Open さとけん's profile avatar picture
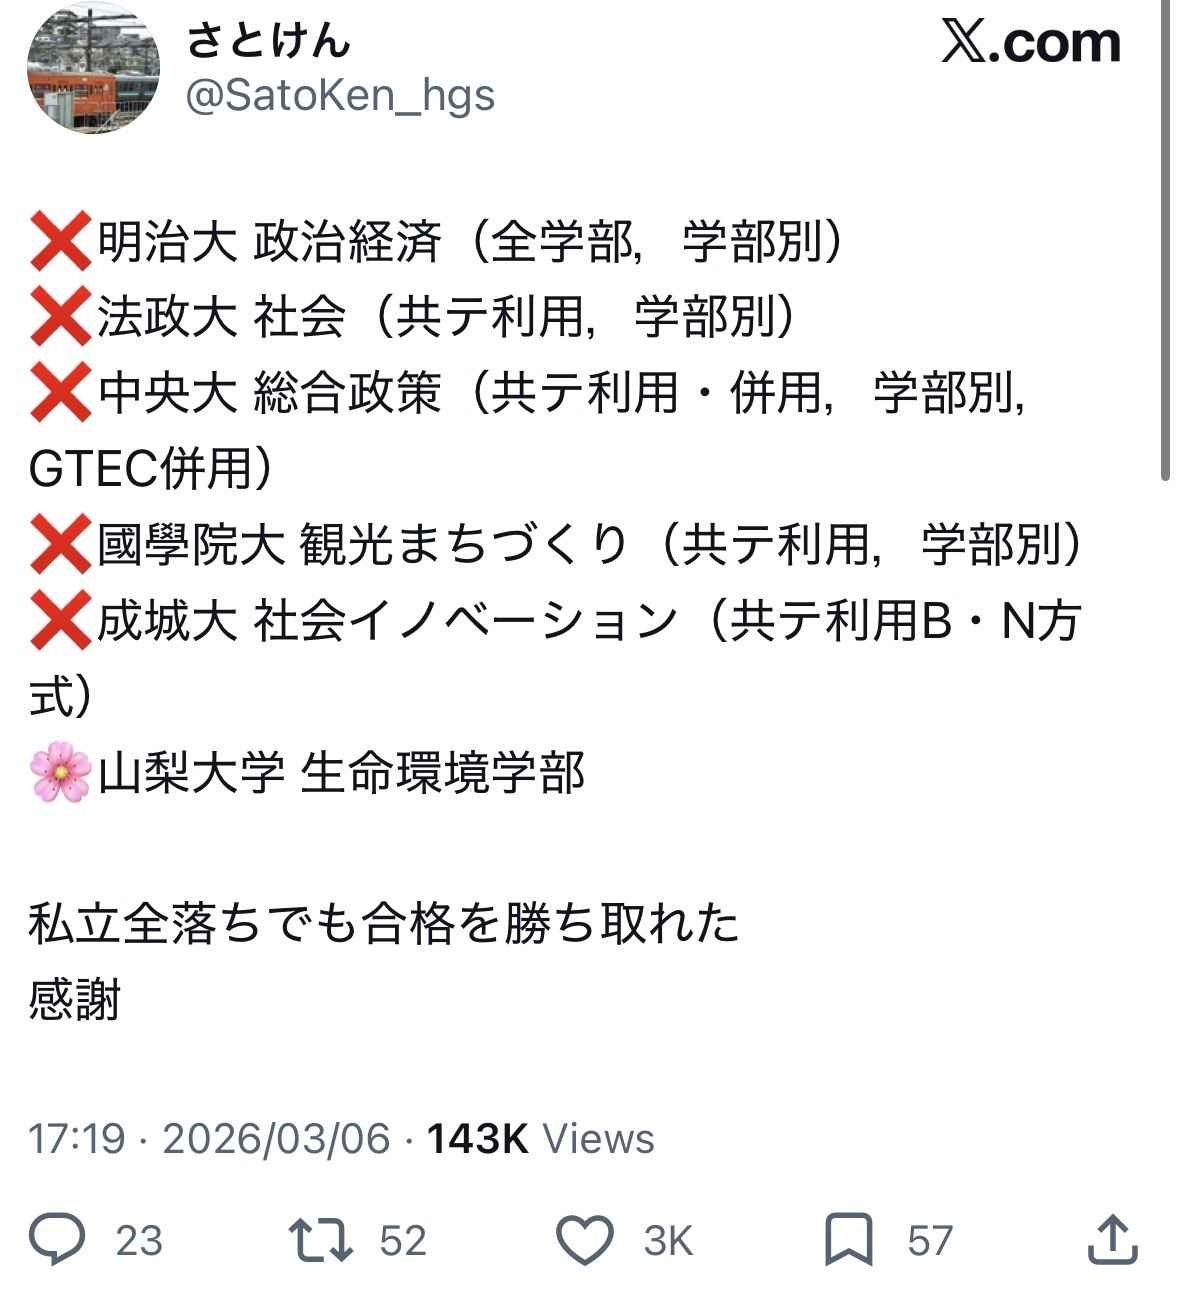The image size is (1179, 1305). click(94, 68)
